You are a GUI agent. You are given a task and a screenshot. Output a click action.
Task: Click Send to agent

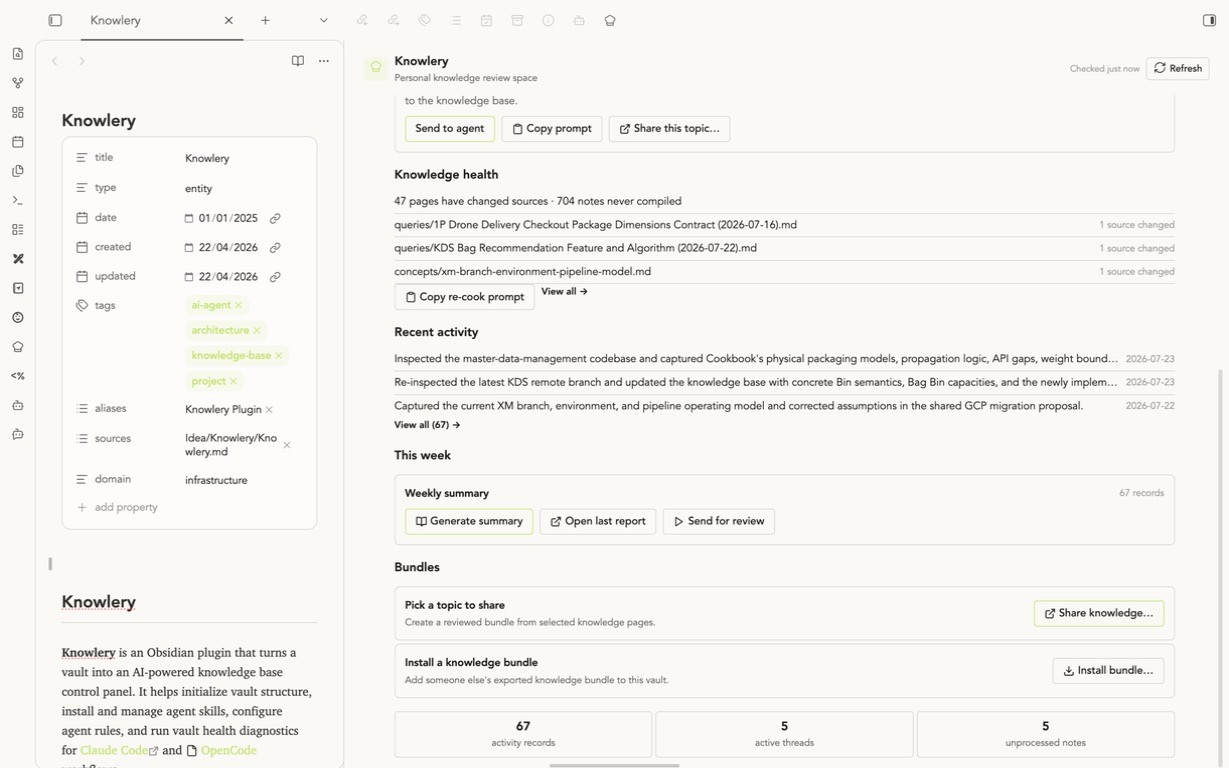coord(450,129)
